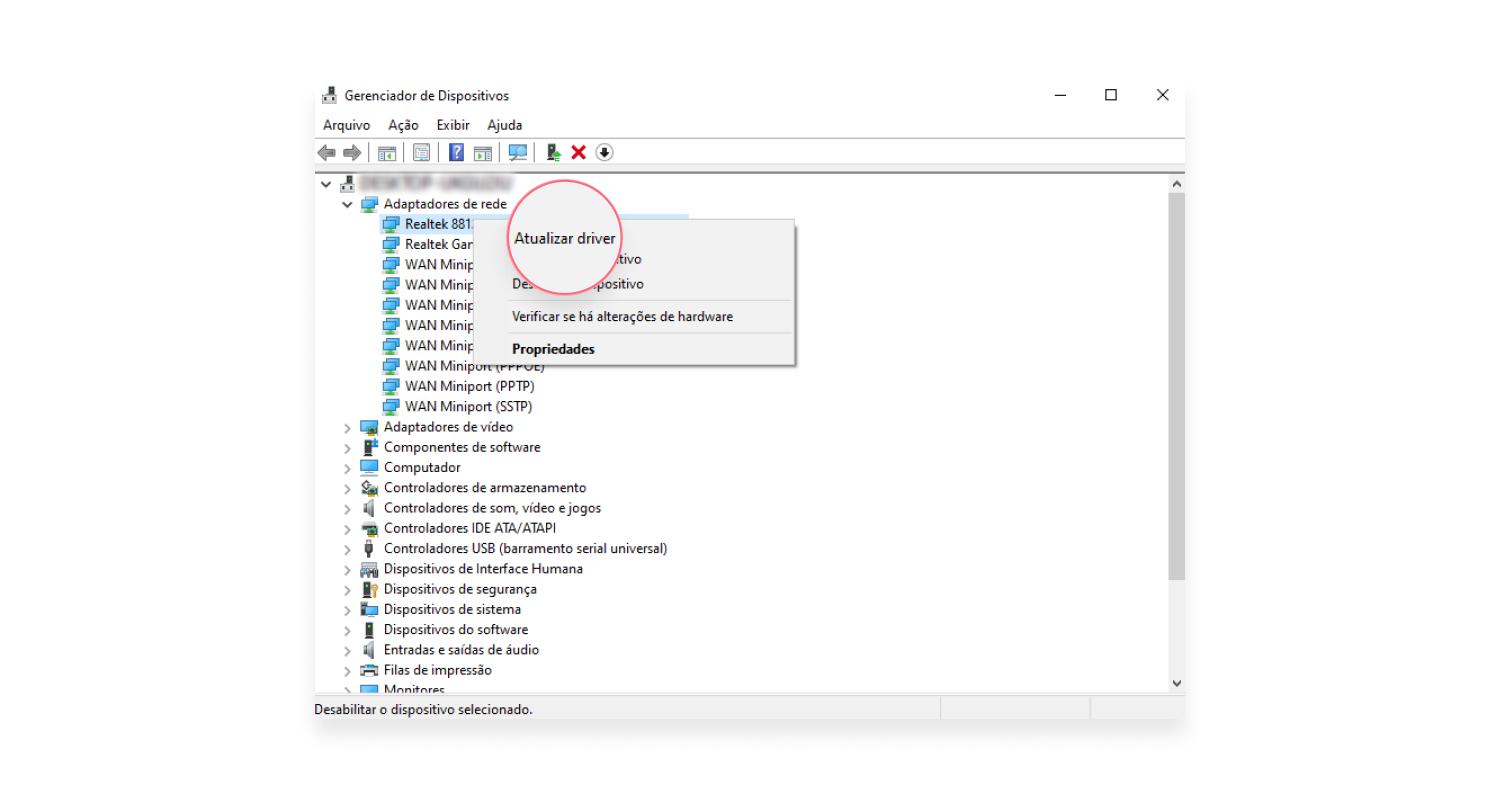The image size is (1500, 800).
Task: Click the blue question mark Help icon
Action: (x=456, y=152)
